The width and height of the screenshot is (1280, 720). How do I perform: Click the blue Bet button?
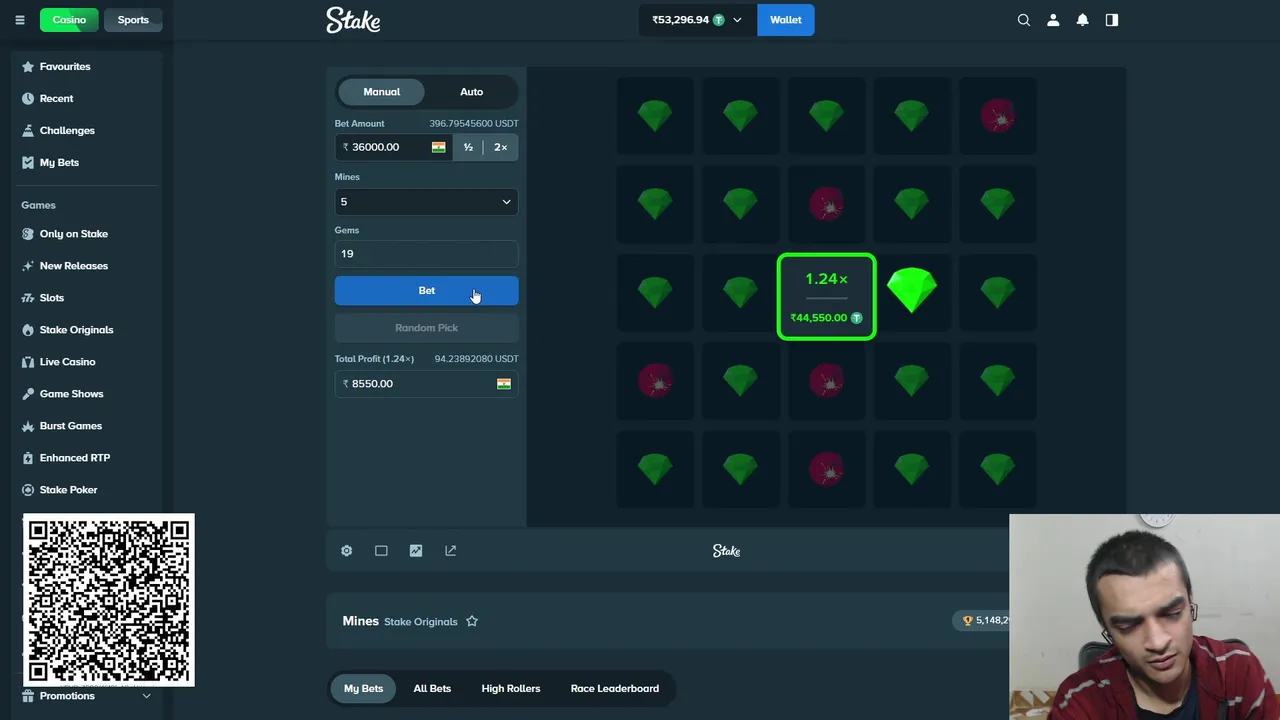tap(426, 291)
